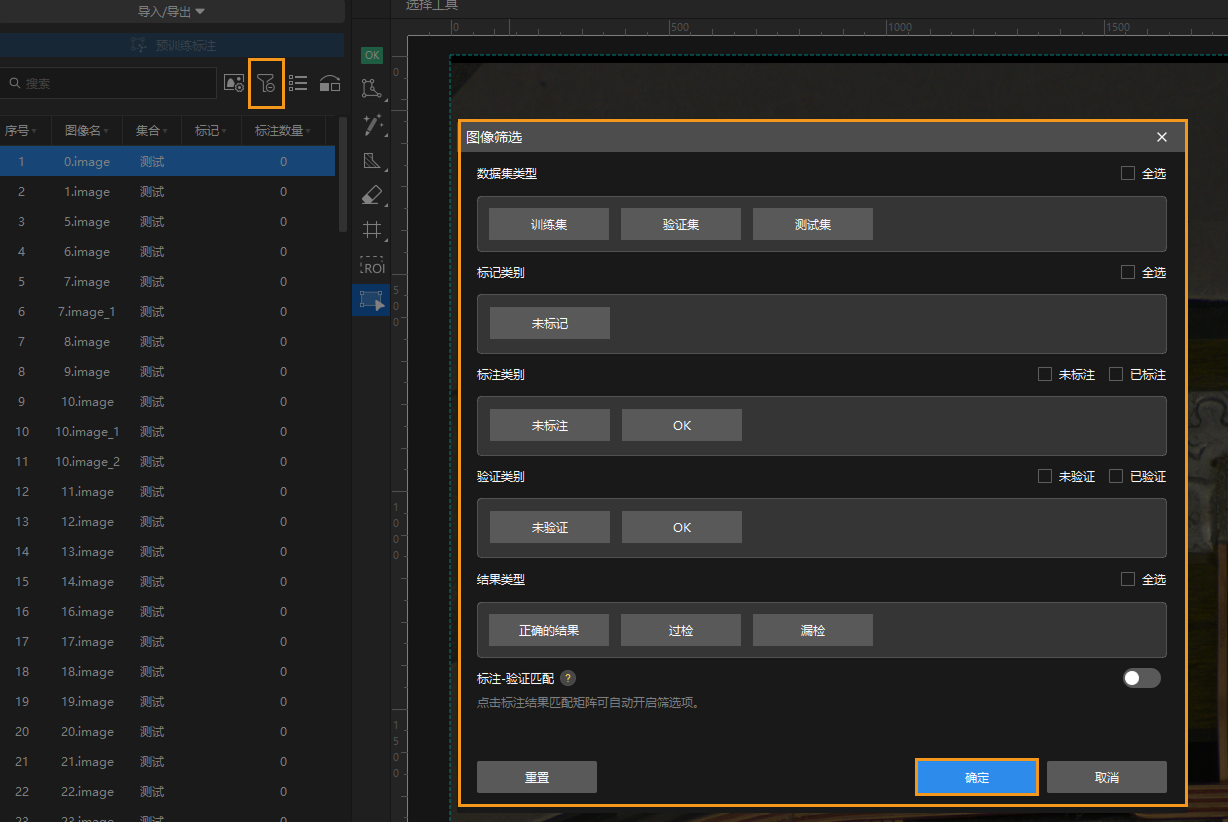Open the 集合 column filter arrow
The width and height of the screenshot is (1228, 822).
pos(166,131)
